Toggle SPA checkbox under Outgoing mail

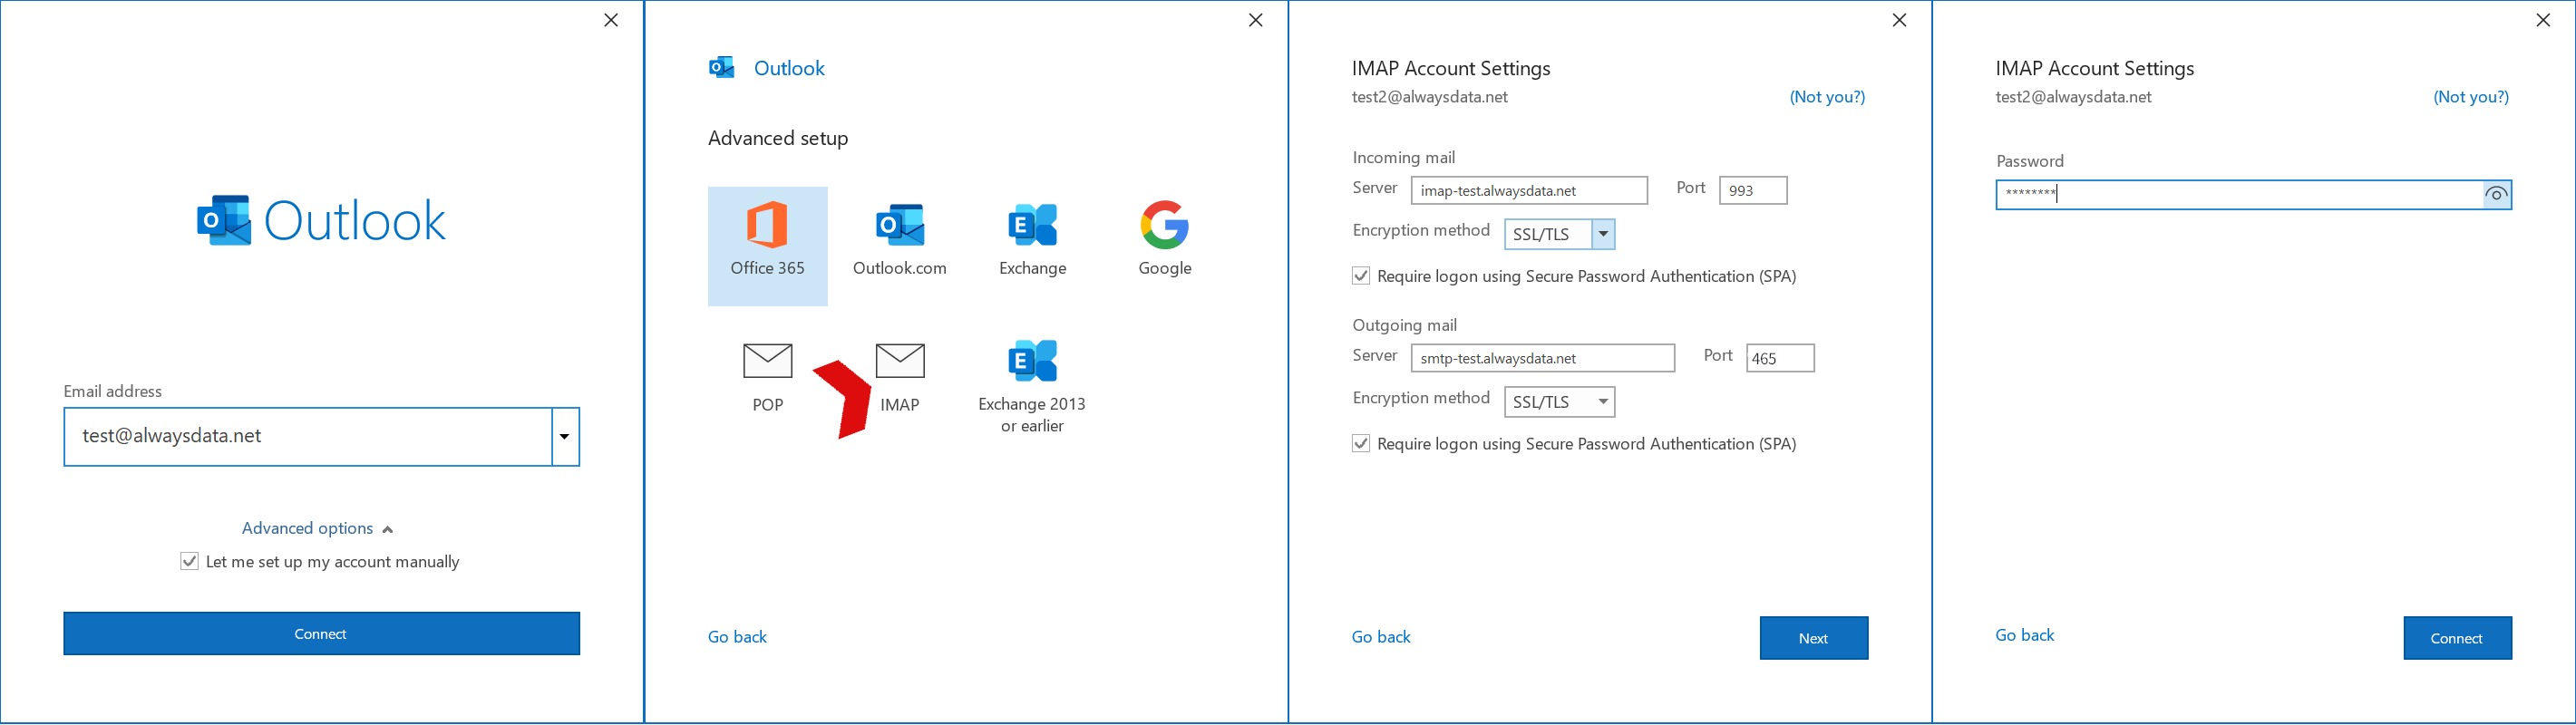click(1361, 443)
